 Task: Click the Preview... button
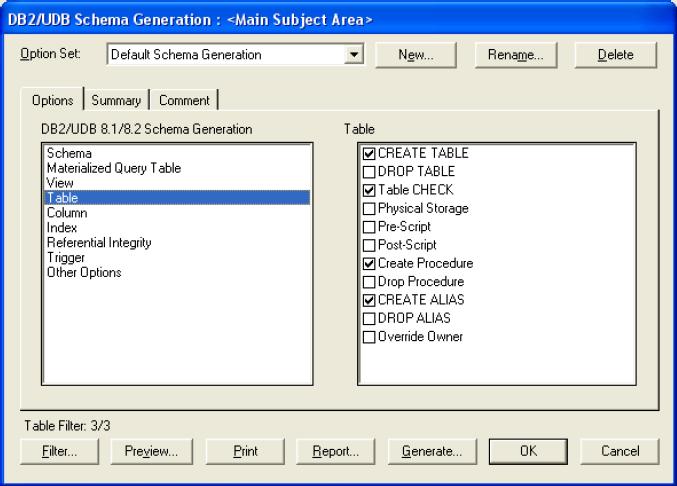pyautogui.click(x=151, y=451)
